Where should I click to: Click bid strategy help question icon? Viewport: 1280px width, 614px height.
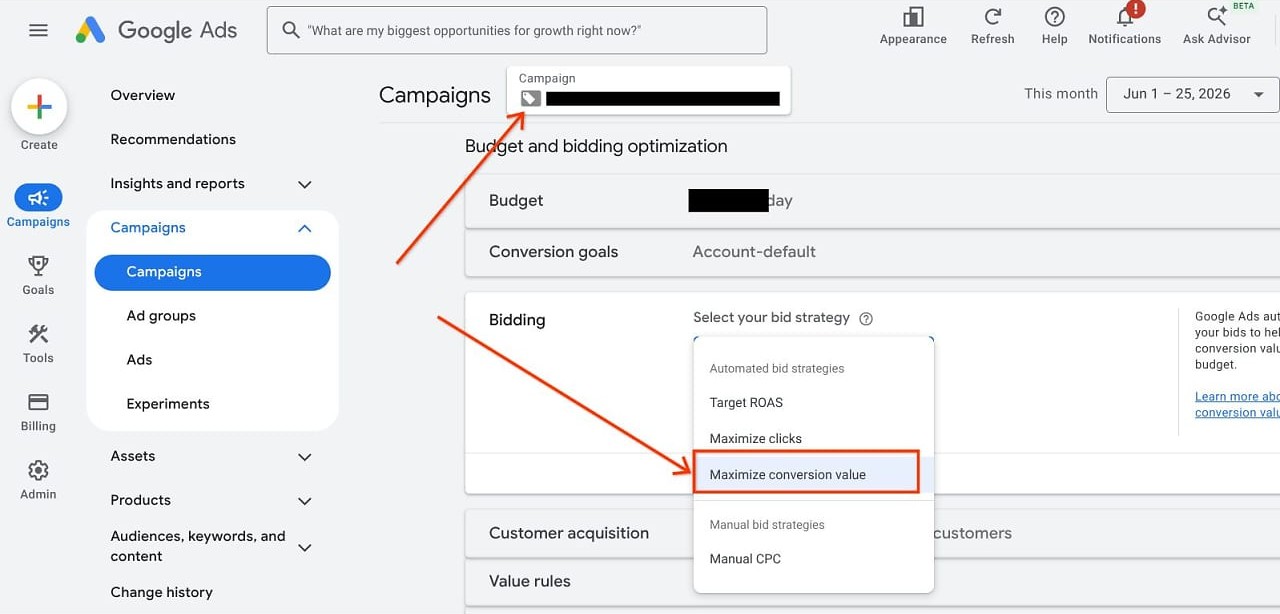pos(866,319)
